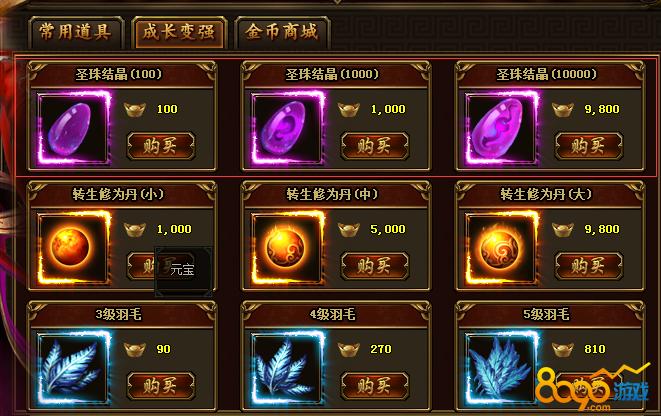661x416 pixels.
Task: Click the 转生修为丹(大) fire orb icon
Action: pyautogui.click(x=502, y=248)
